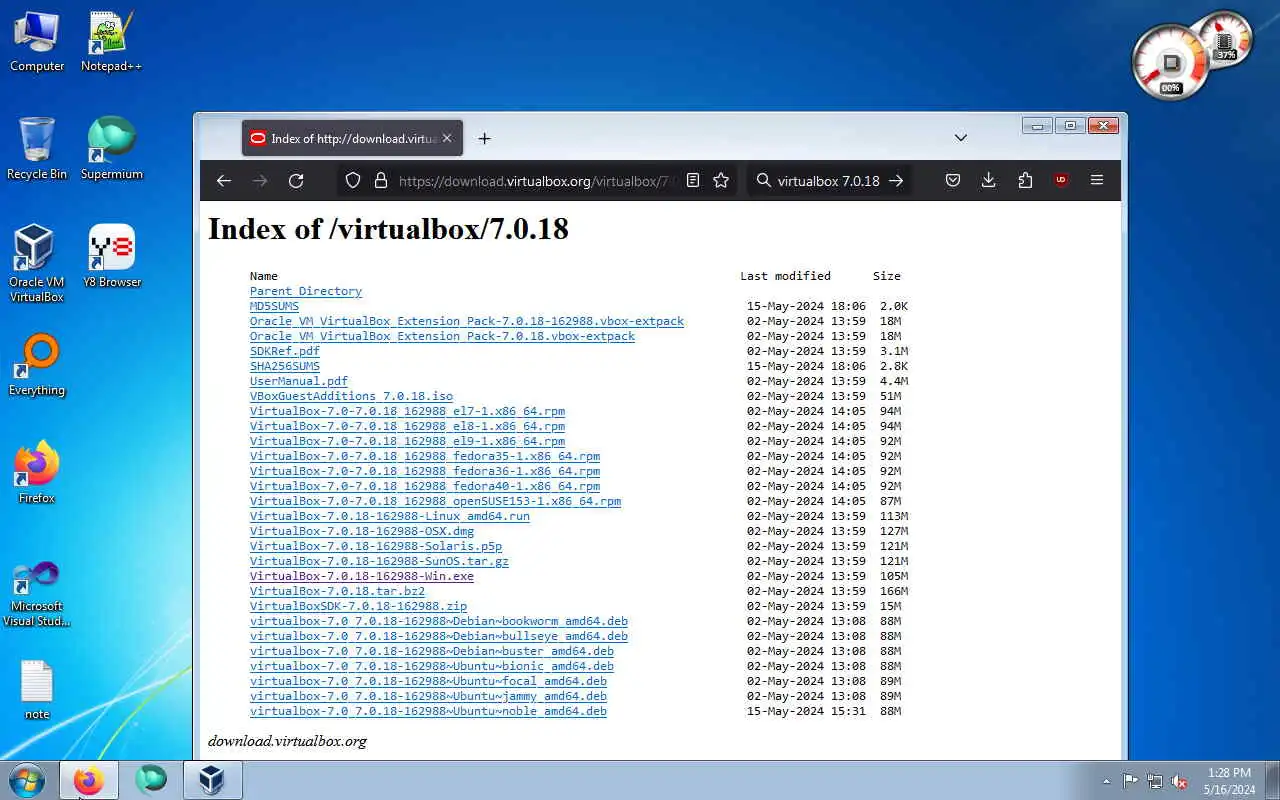Image resolution: width=1280 pixels, height=800 pixels.
Task: Download Oracle_VM_VirtualBox_Extension_Pack-7.0.18.vbox-extpack
Action: click(442, 336)
